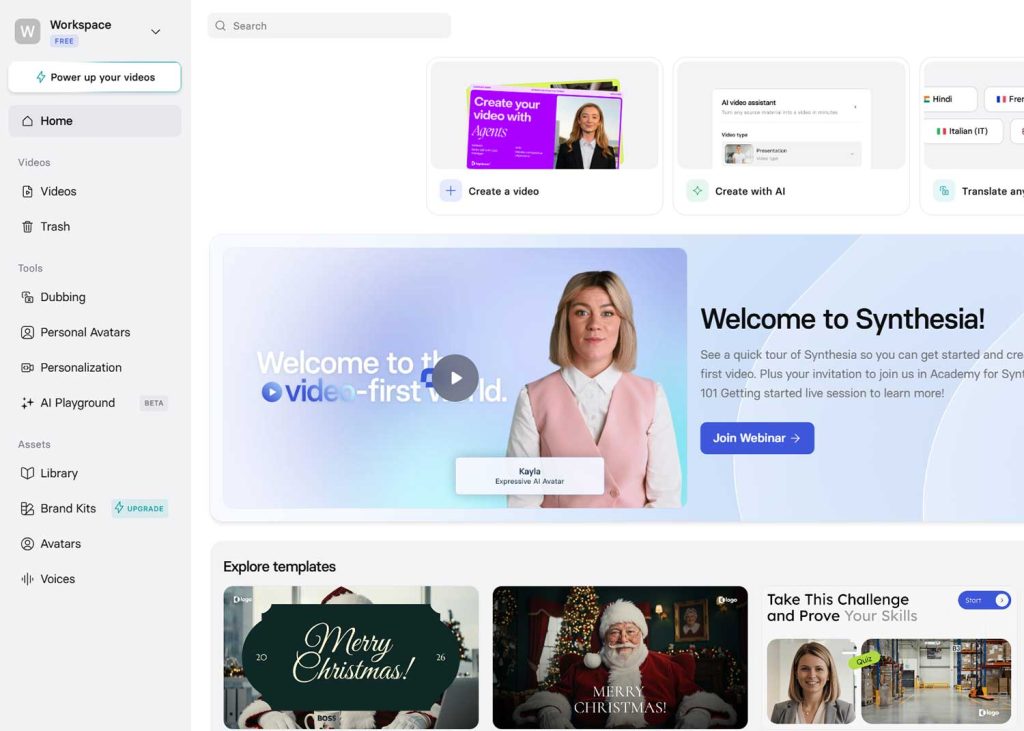Click the FREE plan badge under Workspace
1024x731 pixels.
click(x=64, y=41)
